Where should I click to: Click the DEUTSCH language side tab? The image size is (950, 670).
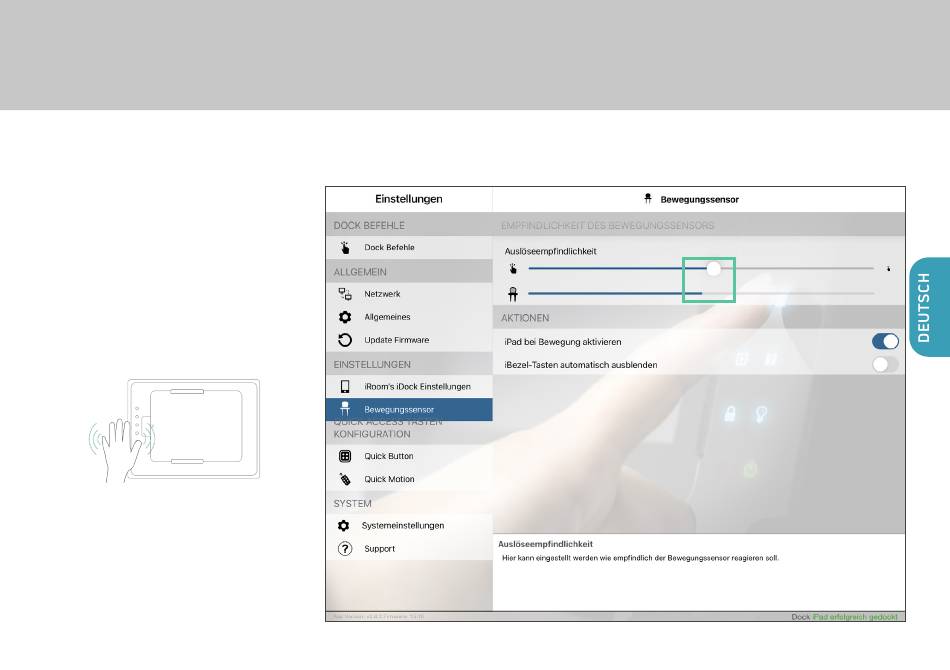[x=929, y=307]
